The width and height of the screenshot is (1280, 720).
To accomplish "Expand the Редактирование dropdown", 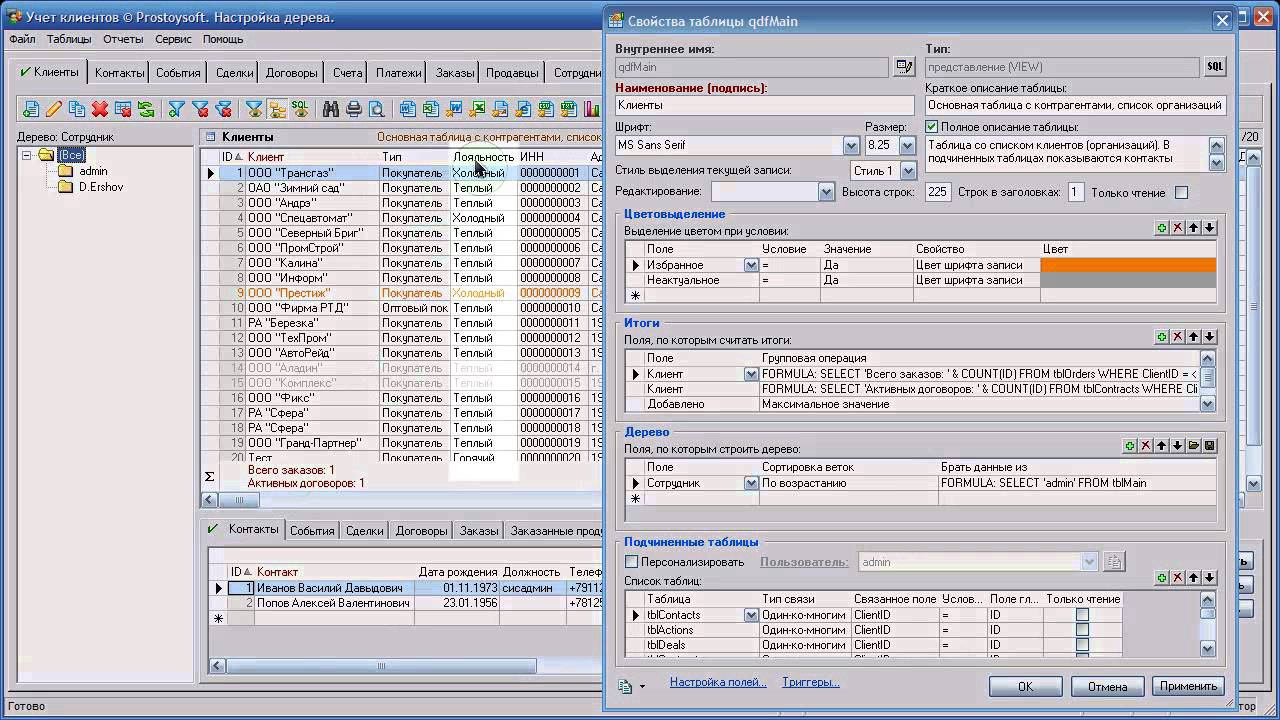I will coord(825,192).
